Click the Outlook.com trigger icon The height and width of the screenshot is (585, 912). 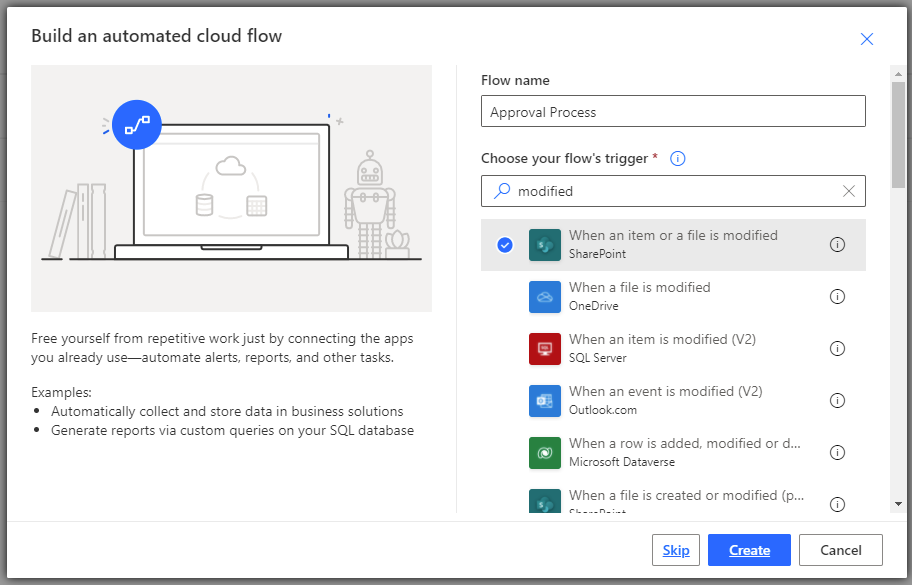point(544,401)
